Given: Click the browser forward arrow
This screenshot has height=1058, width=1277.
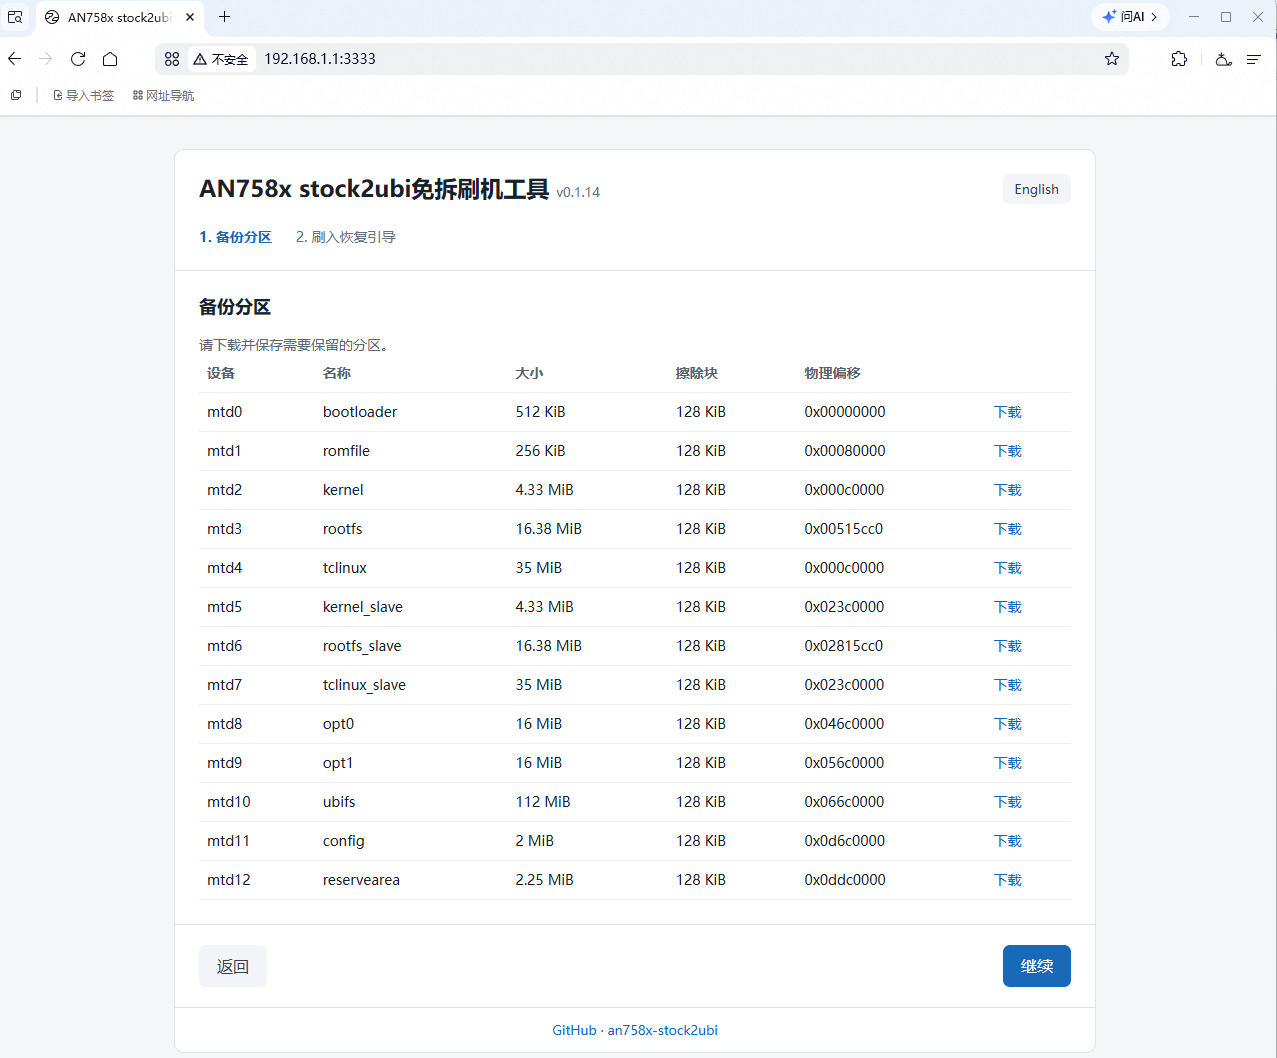Looking at the screenshot, I should tap(46, 59).
